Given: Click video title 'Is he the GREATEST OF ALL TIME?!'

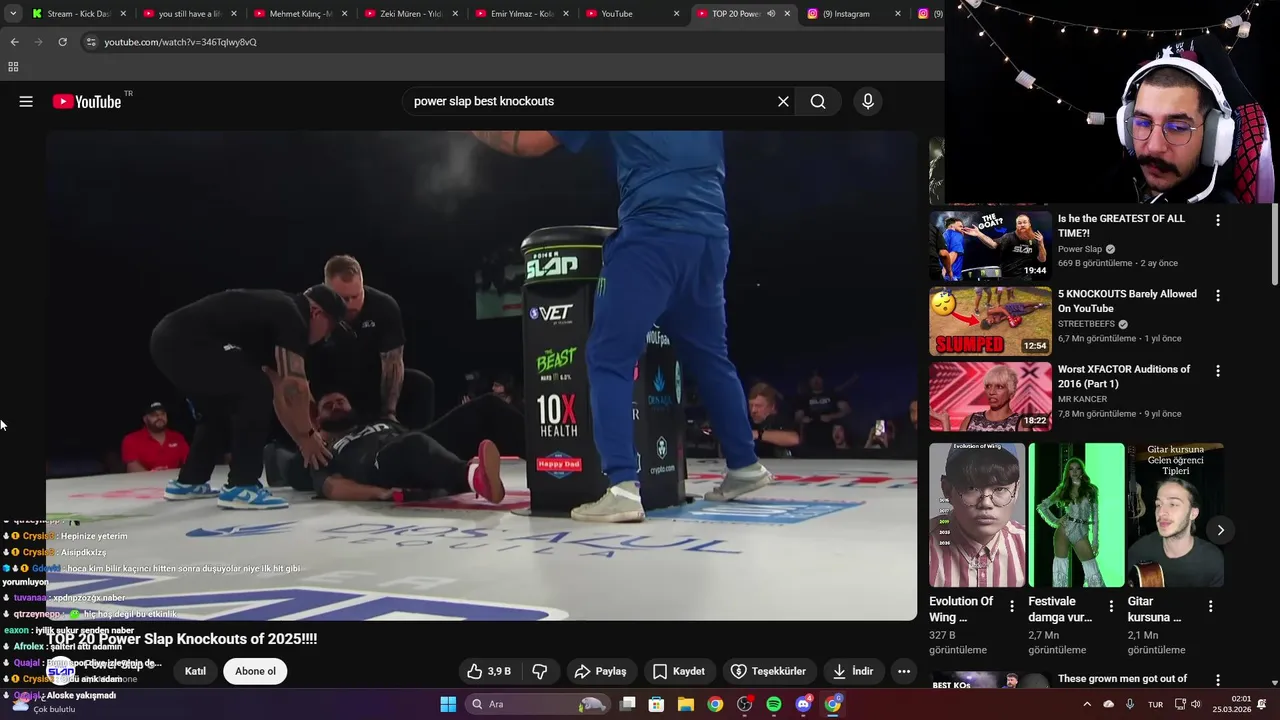Looking at the screenshot, I should 1121,226.
